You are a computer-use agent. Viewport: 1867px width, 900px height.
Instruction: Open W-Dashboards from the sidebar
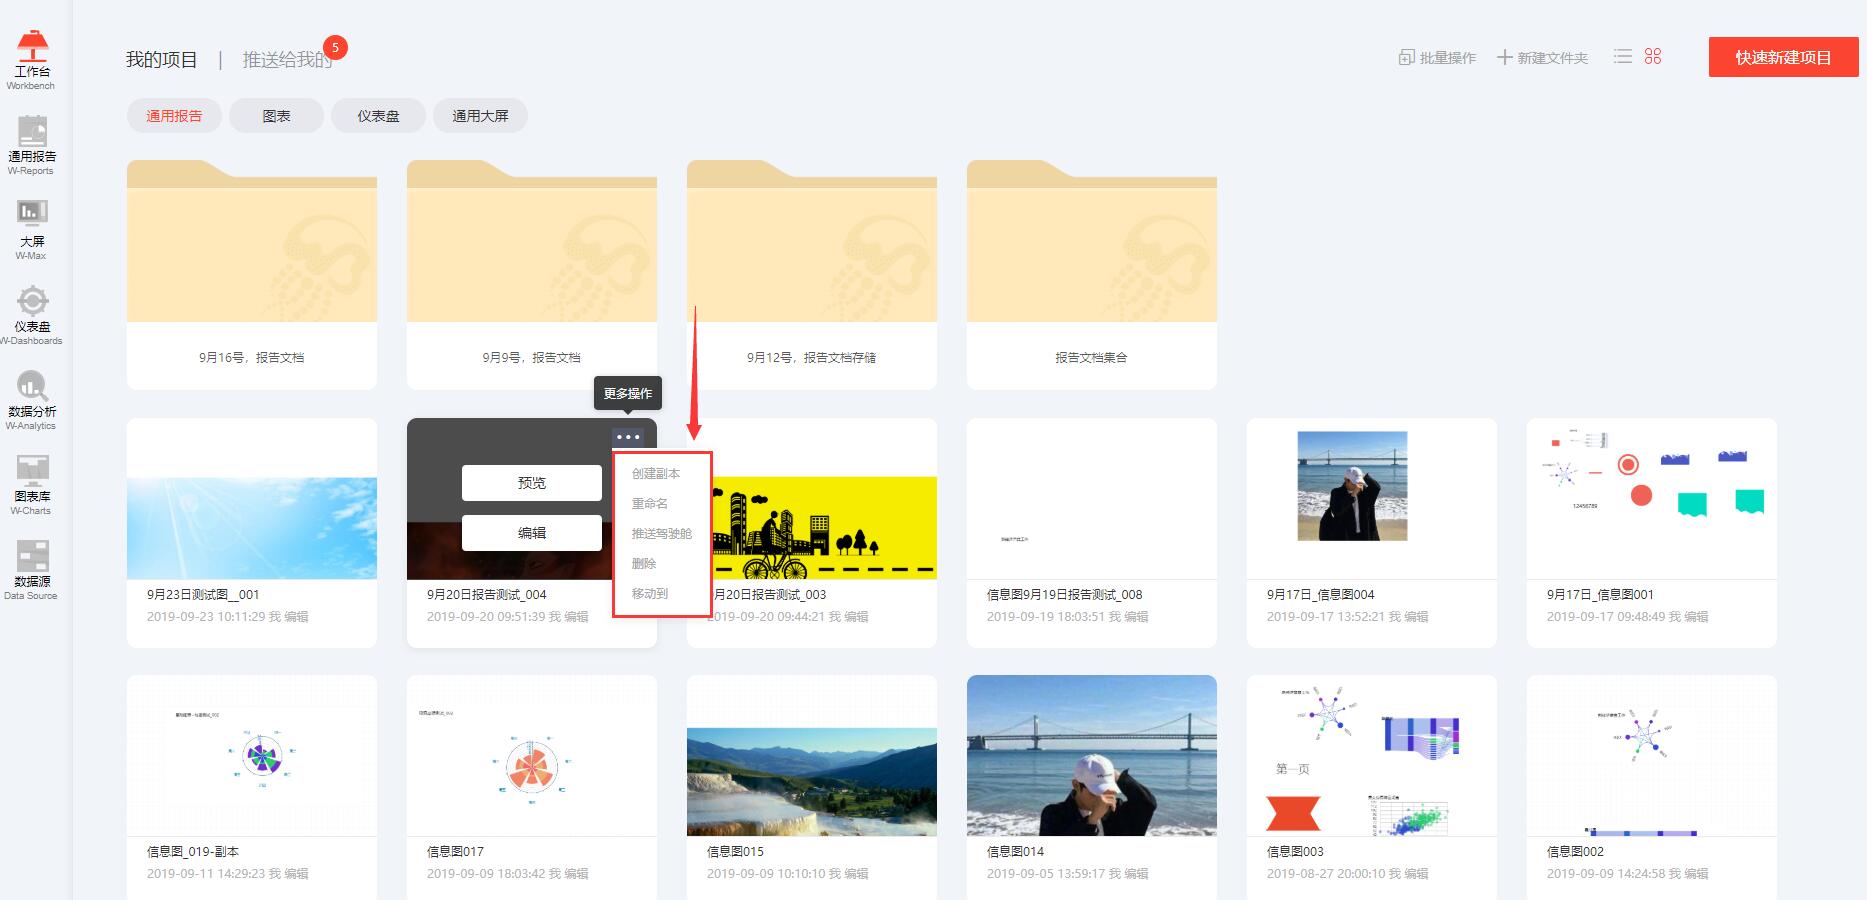32,313
